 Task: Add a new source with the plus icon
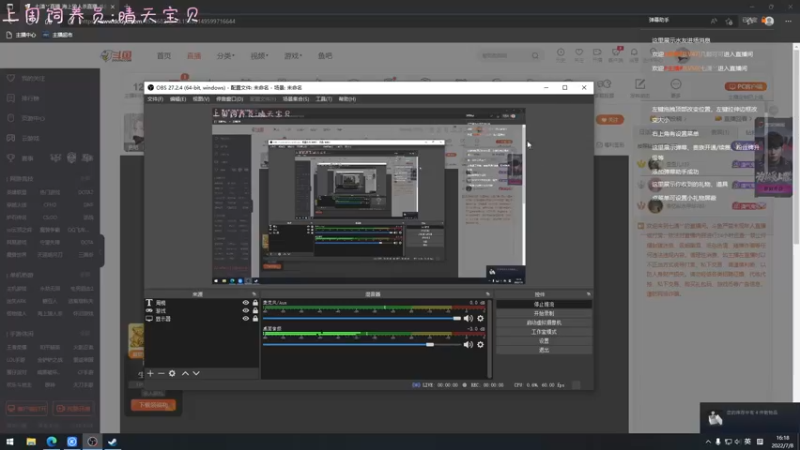(x=150, y=373)
